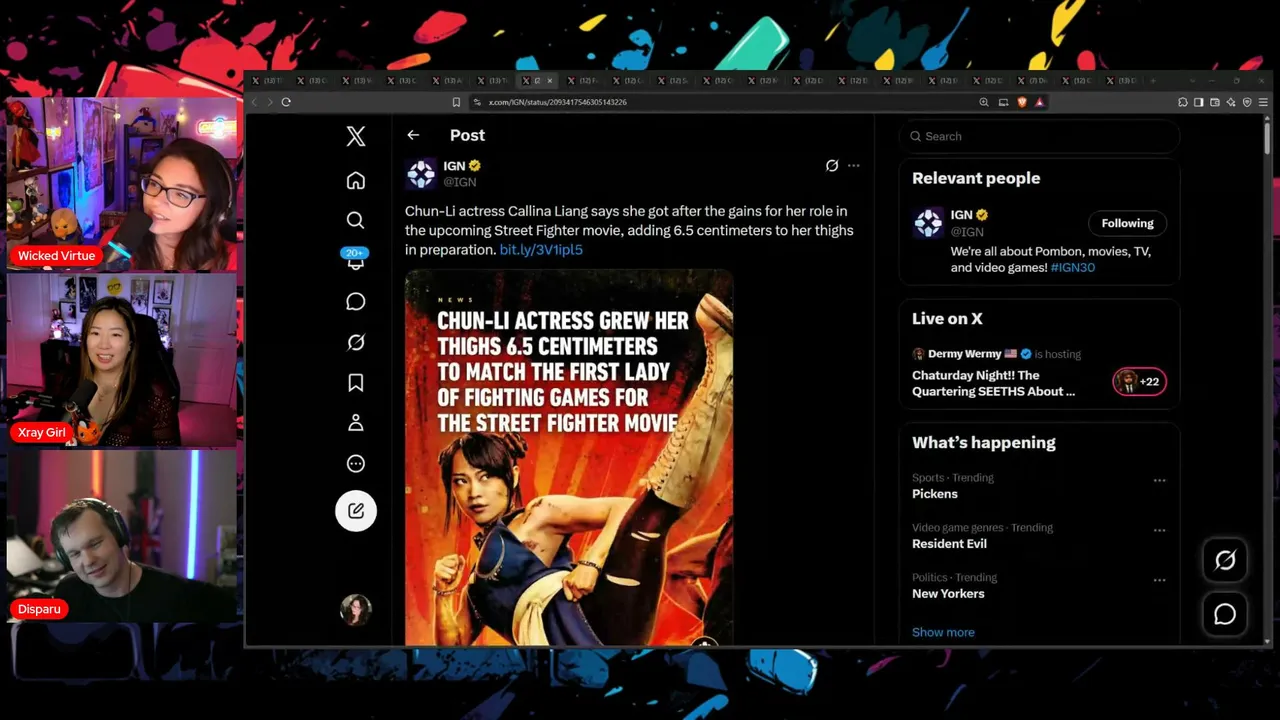This screenshot has width=1280, height=720.
Task: Open the Profile icon in the sidebar
Action: (x=356, y=423)
